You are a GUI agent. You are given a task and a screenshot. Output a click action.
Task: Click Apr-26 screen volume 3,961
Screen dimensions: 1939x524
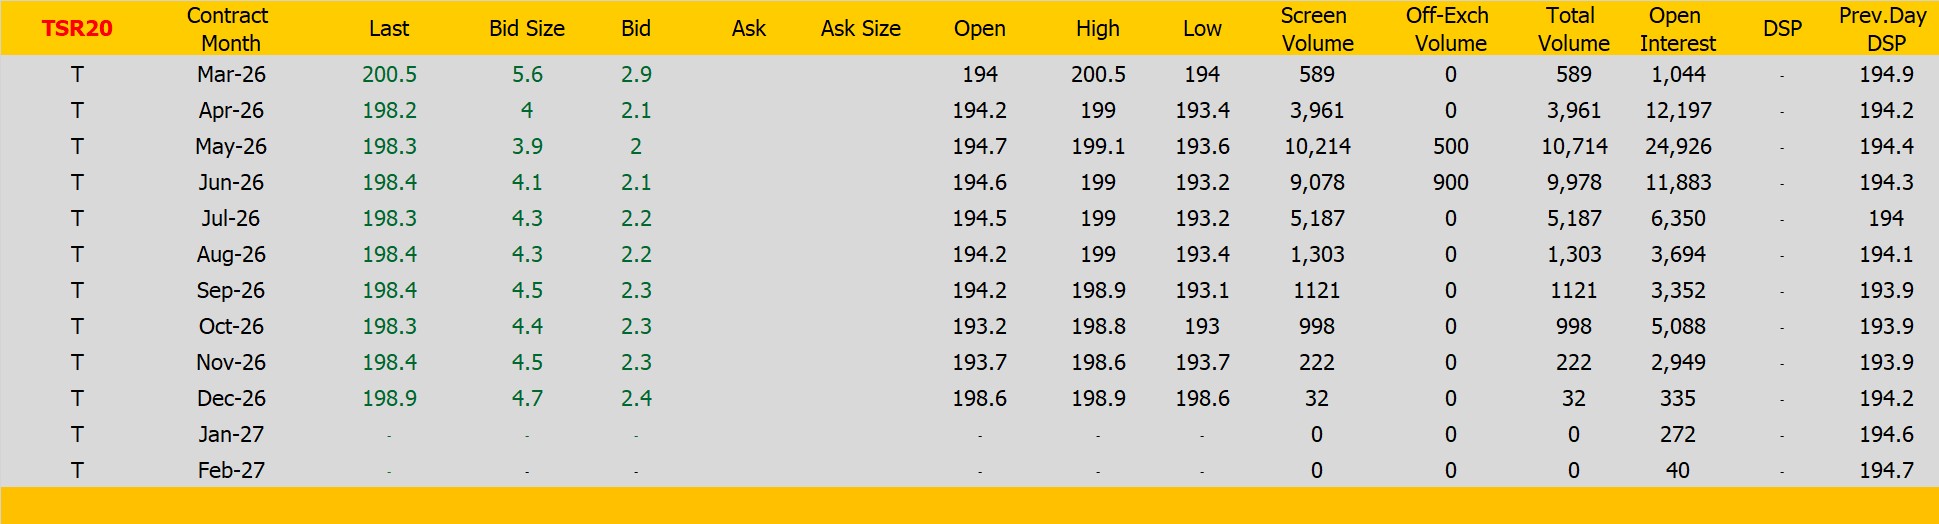tap(1316, 111)
